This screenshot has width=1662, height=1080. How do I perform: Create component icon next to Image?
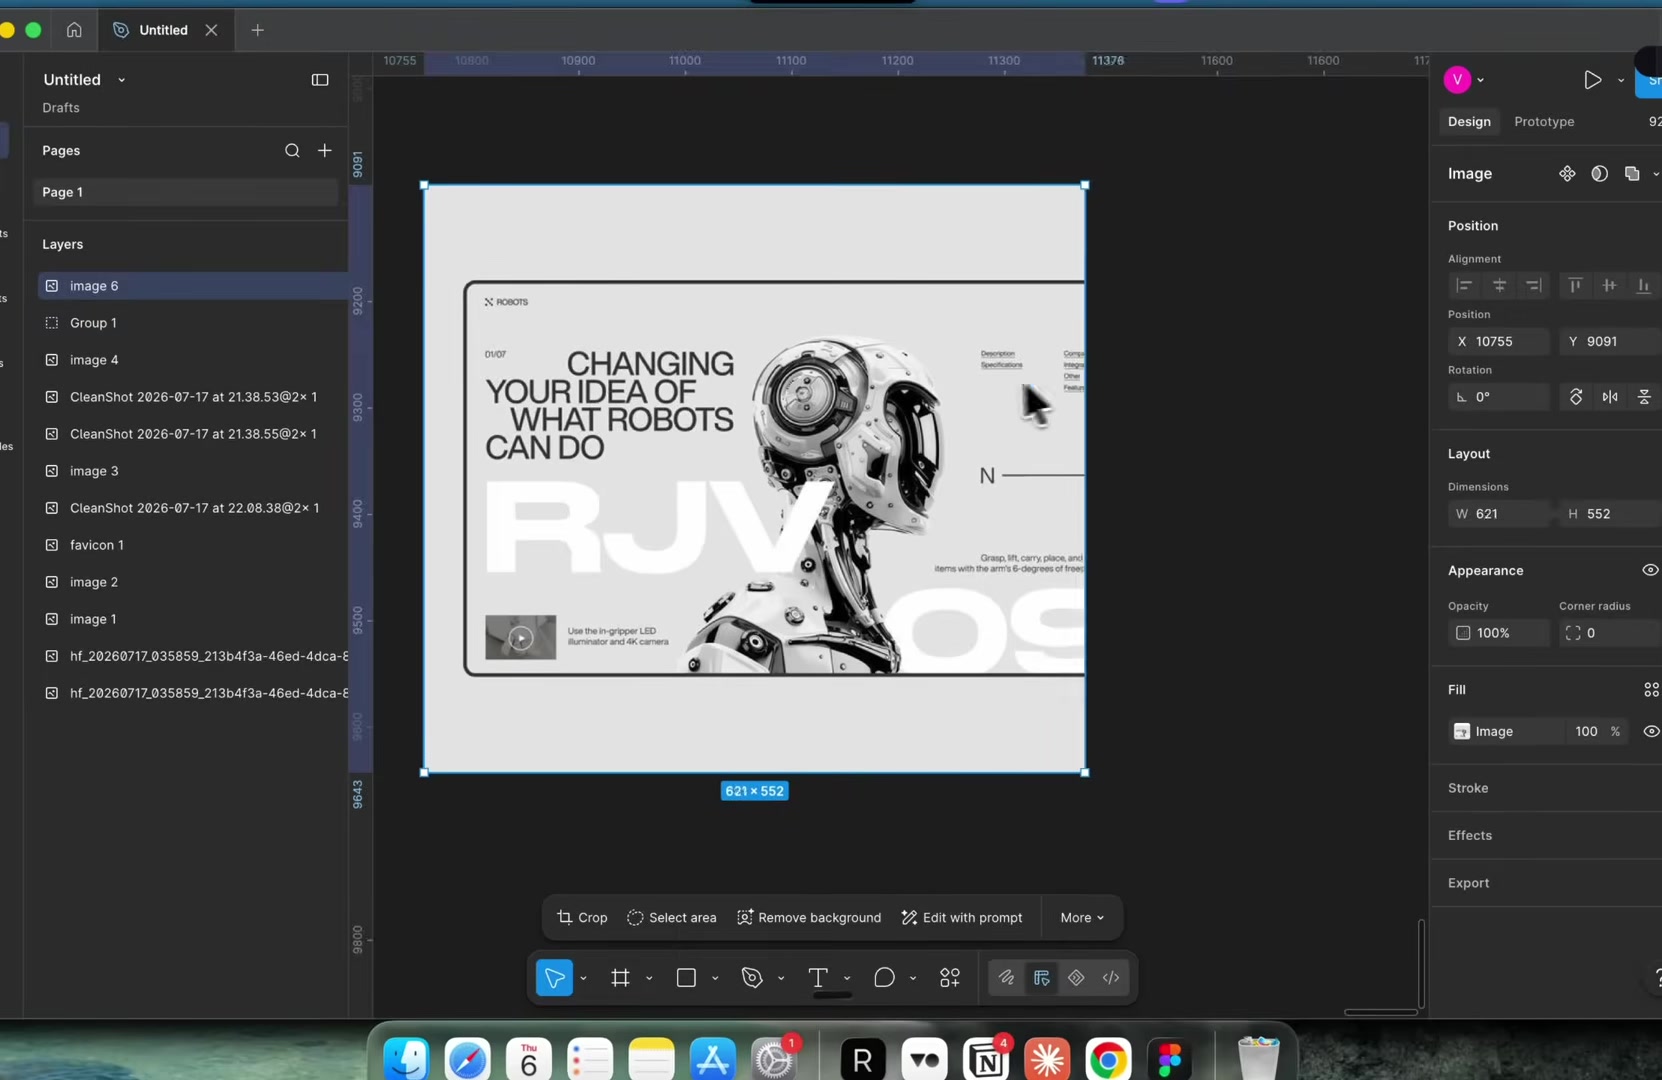(x=1567, y=174)
